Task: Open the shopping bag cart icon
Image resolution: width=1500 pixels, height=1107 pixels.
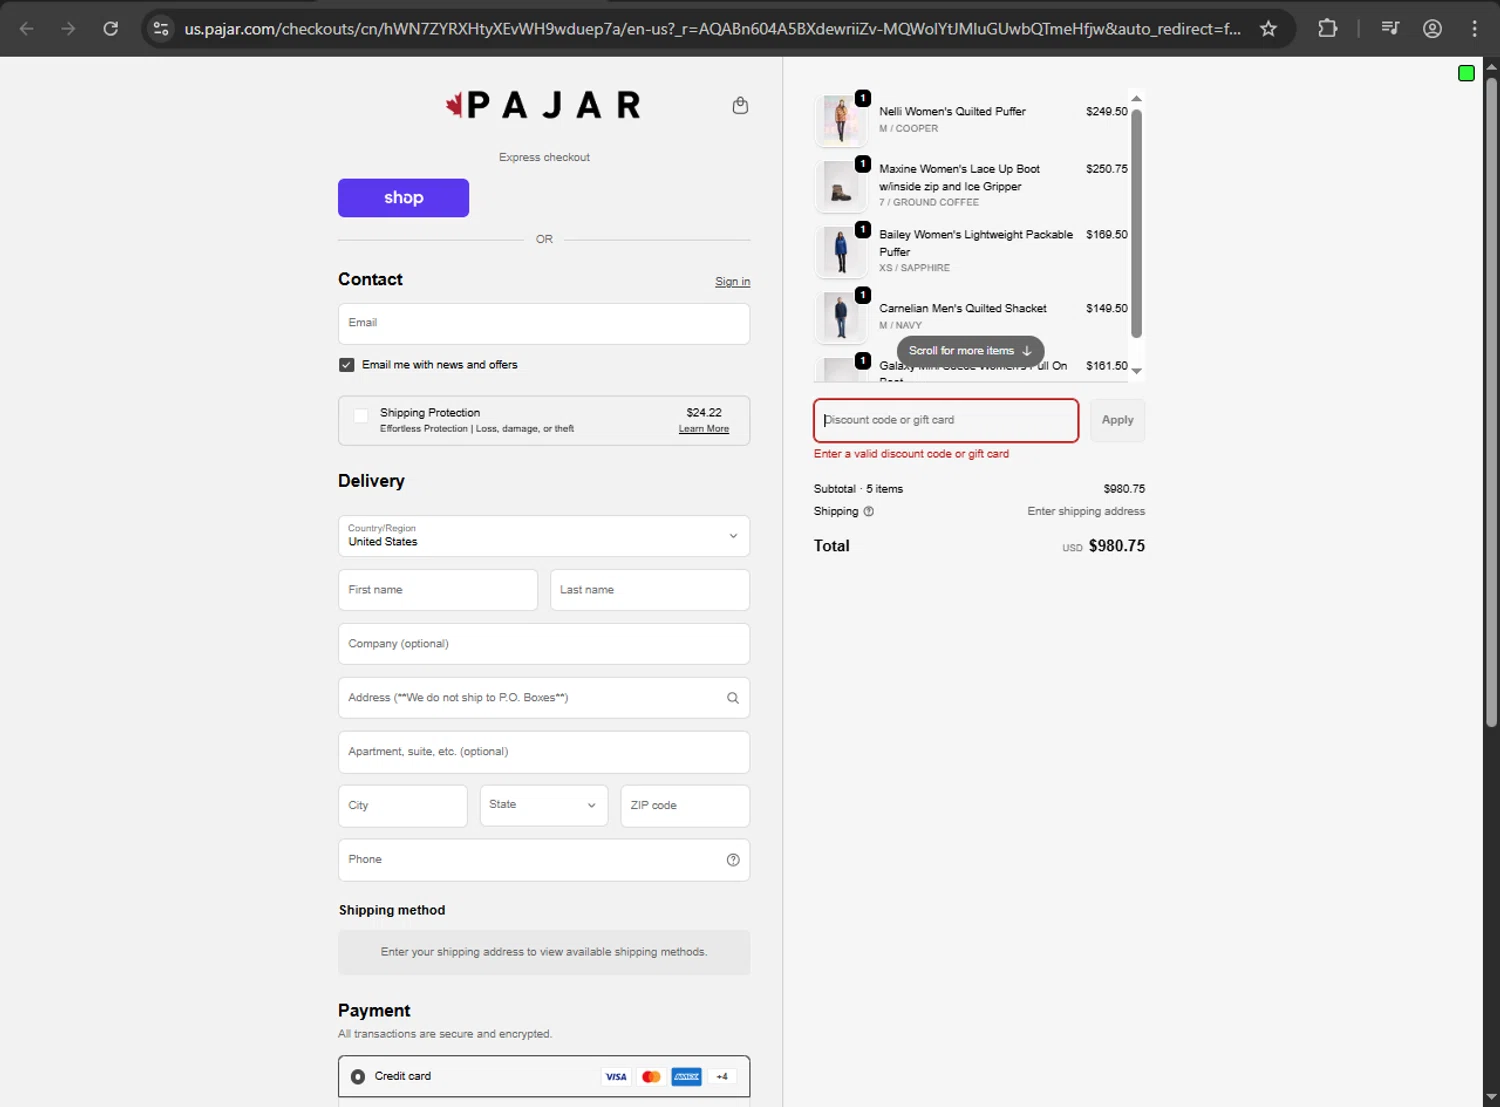Action: [x=740, y=105]
